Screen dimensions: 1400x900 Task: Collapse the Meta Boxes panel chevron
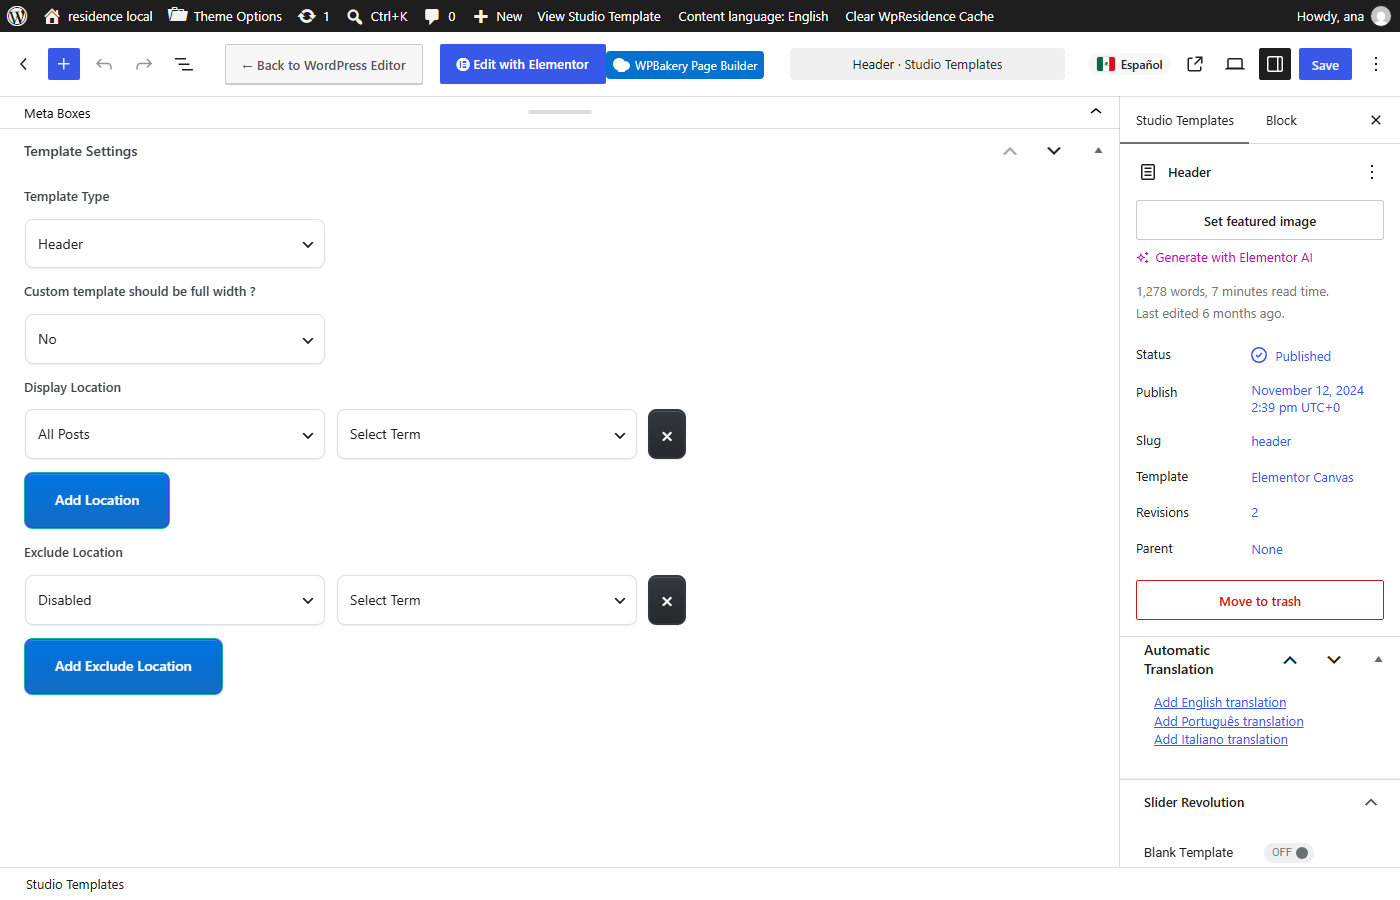click(x=1096, y=111)
